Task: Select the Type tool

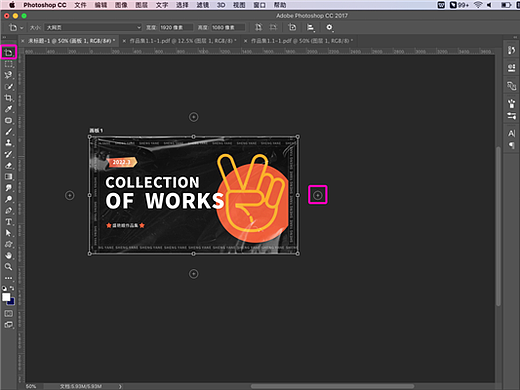Action: [9, 222]
